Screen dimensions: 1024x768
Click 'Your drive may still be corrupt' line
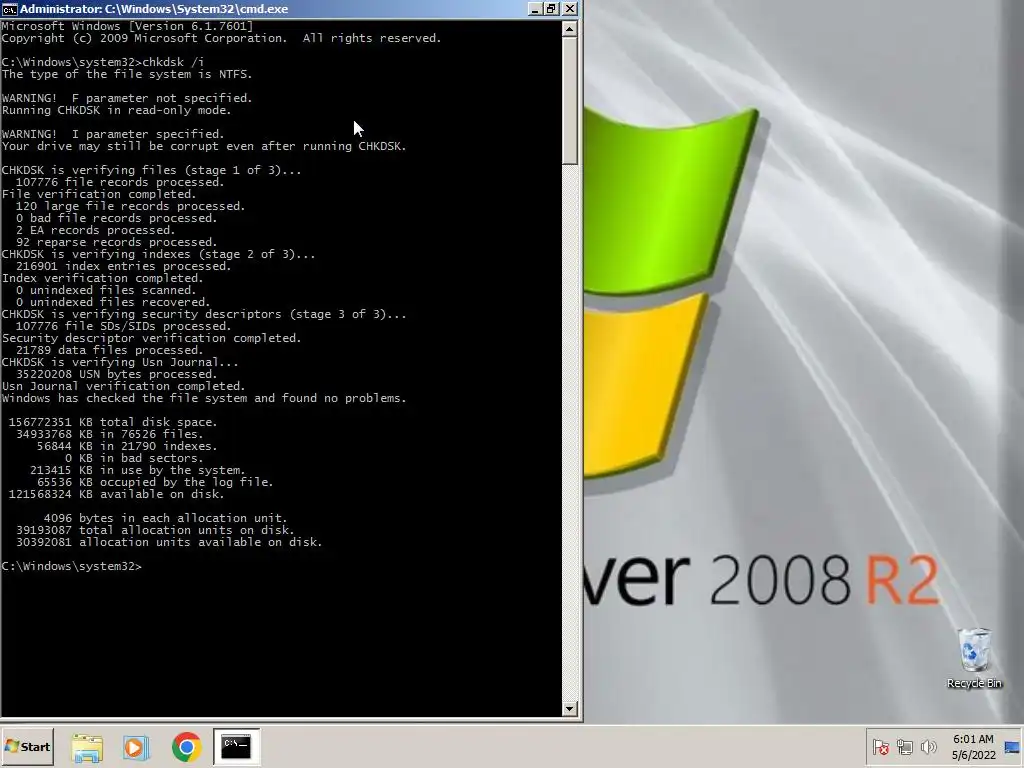click(x=204, y=146)
